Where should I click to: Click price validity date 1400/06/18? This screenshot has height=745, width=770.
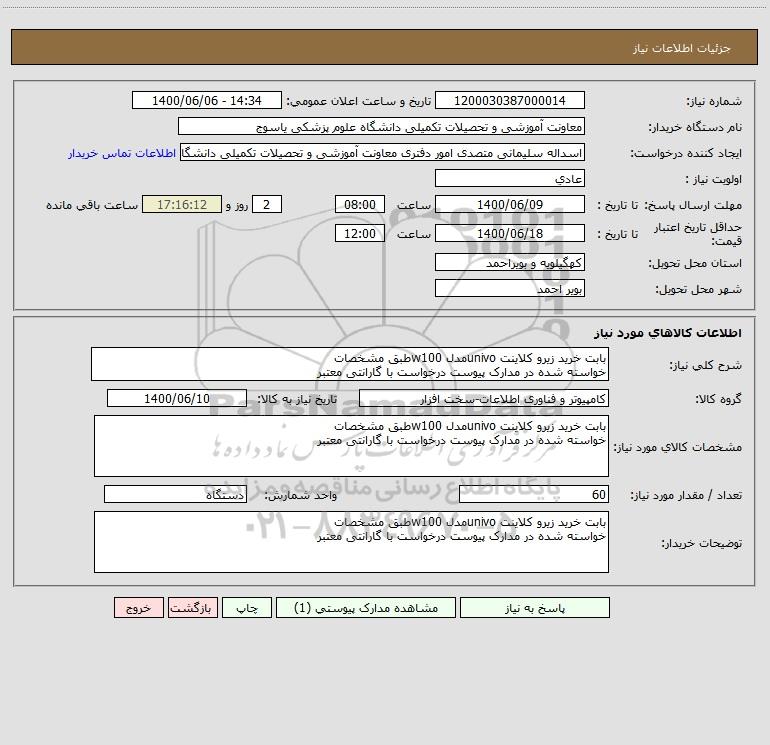[x=510, y=233]
